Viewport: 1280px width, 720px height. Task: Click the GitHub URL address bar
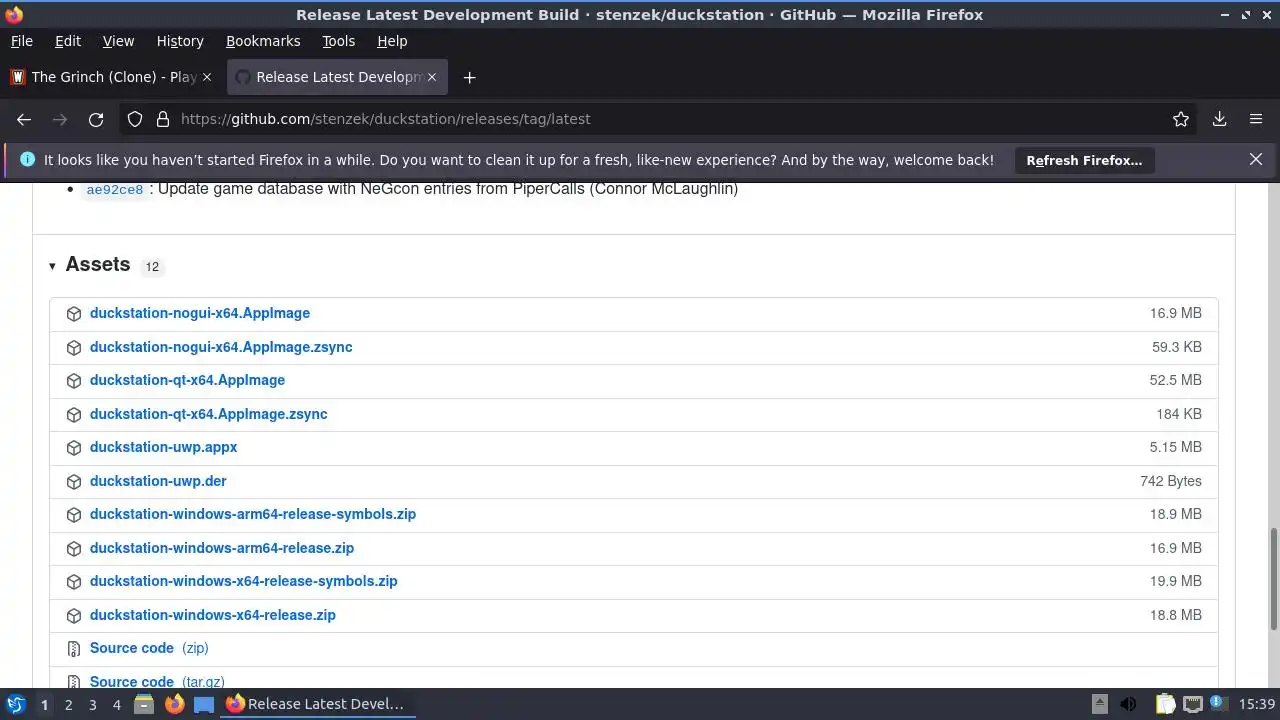(660, 119)
